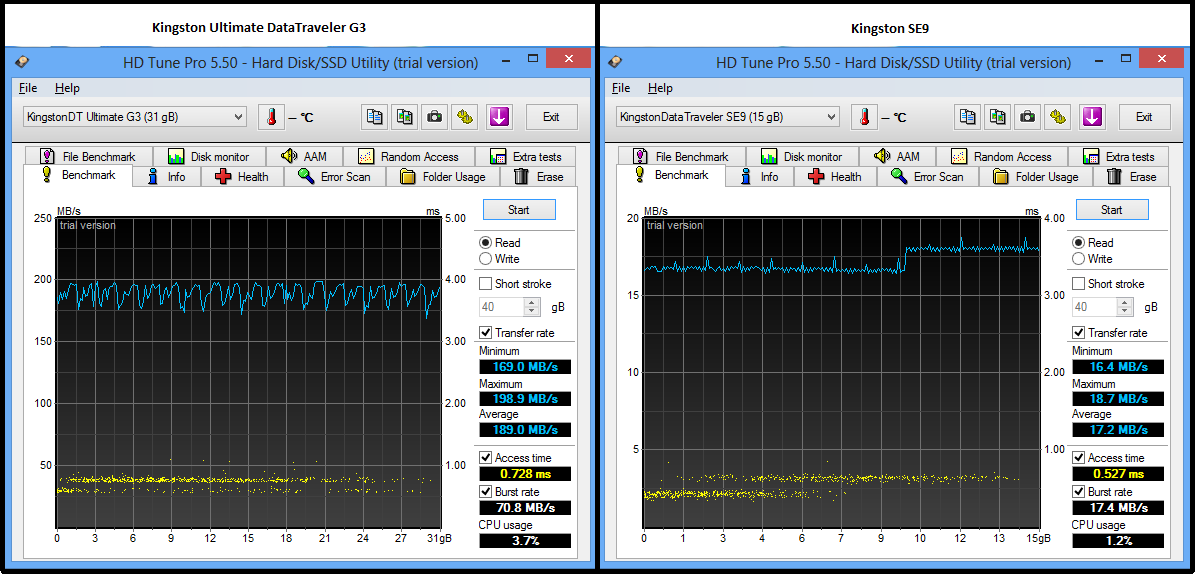Image resolution: width=1195 pixels, height=574 pixels.
Task: Switch to the File Benchmark tab in the Ultimate G3 window
Action: pos(88,156)
